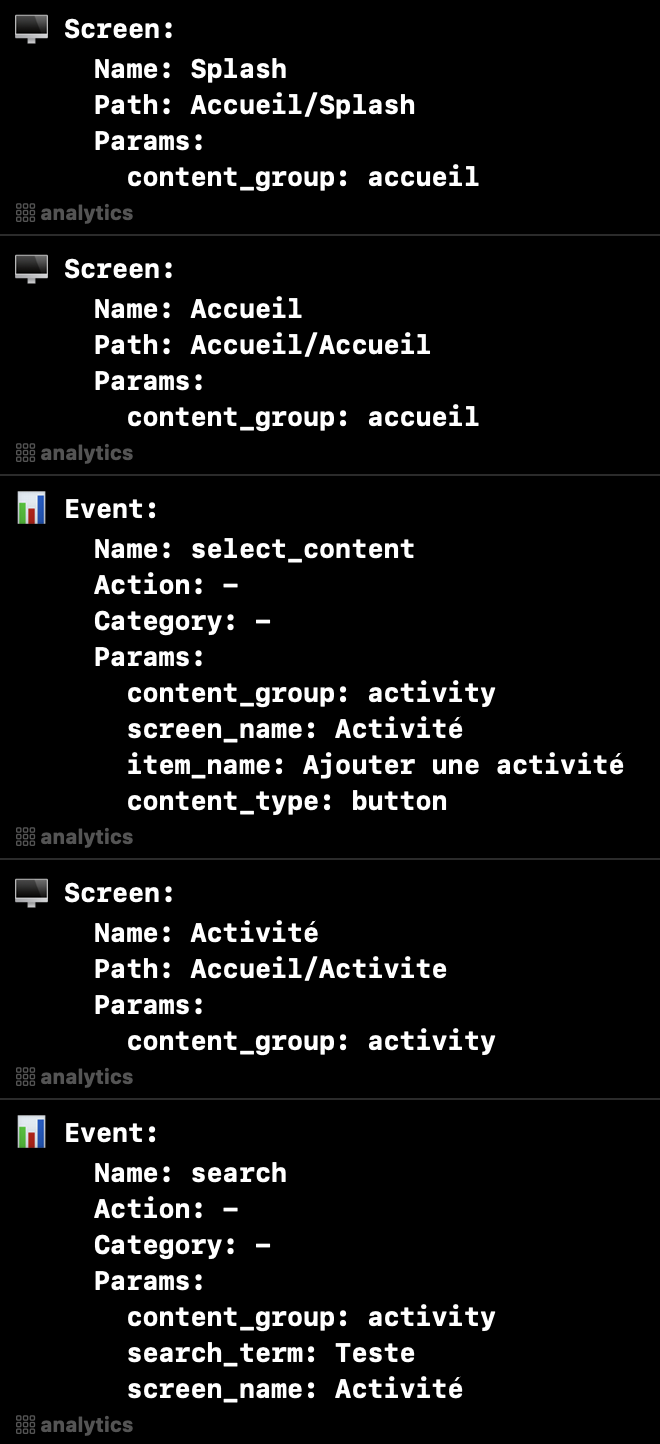The width and height of the screenshot is (660, 1444).
Task: Click the "Name: search" event line
Action: tap(190, 1173)
